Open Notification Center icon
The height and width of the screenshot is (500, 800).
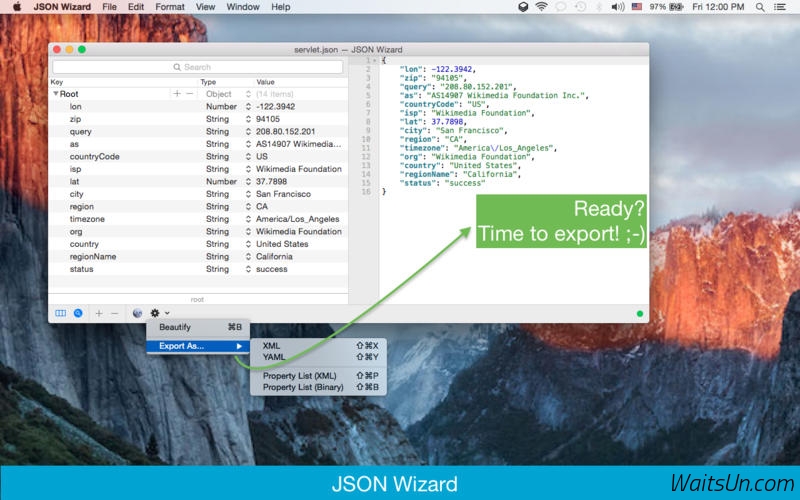[x=780, y=7]
